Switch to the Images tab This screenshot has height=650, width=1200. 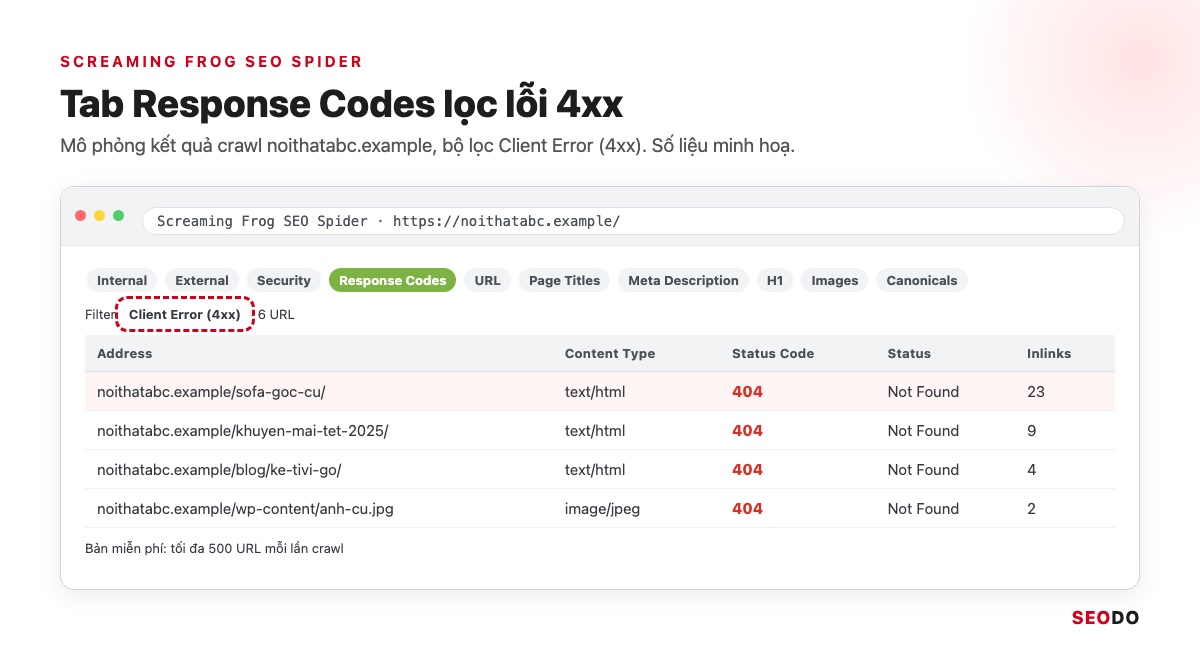pyautogui.click(x=835, y=280)
